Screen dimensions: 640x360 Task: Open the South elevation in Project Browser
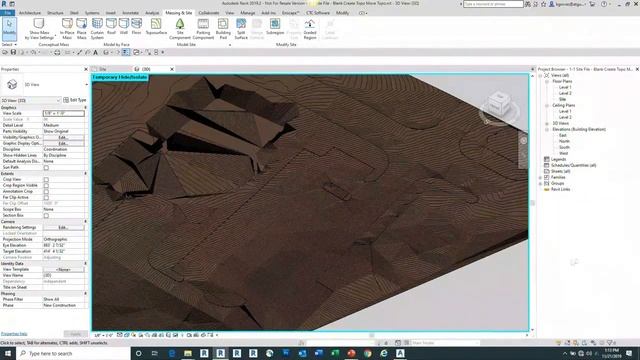tap(564, 147)
